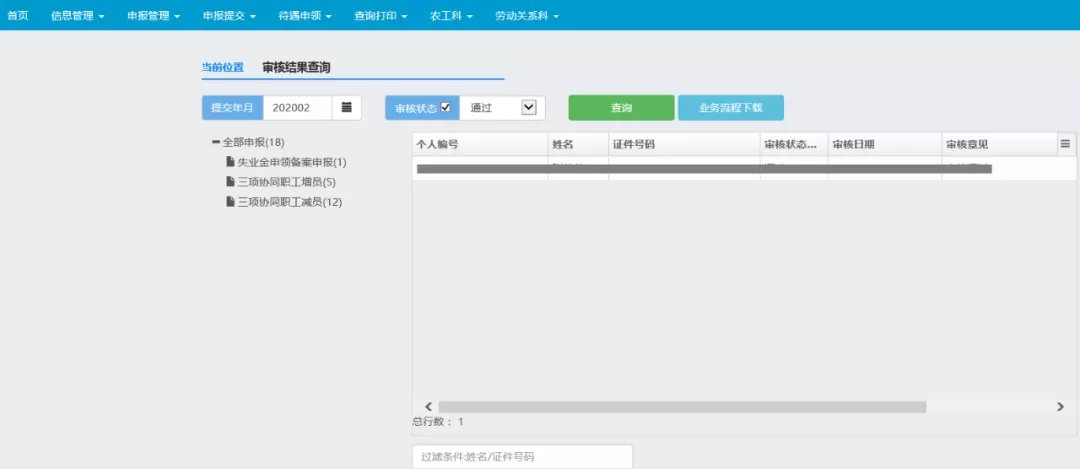Open the 通过 status dropdown
The height and width of the screenshot is (469, 1080).
[x=529, y=107]
